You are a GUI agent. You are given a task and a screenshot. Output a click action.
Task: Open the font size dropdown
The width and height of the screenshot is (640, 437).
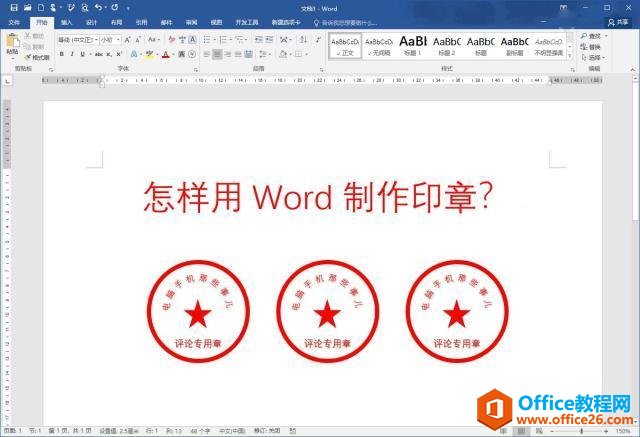click(118, 40)
